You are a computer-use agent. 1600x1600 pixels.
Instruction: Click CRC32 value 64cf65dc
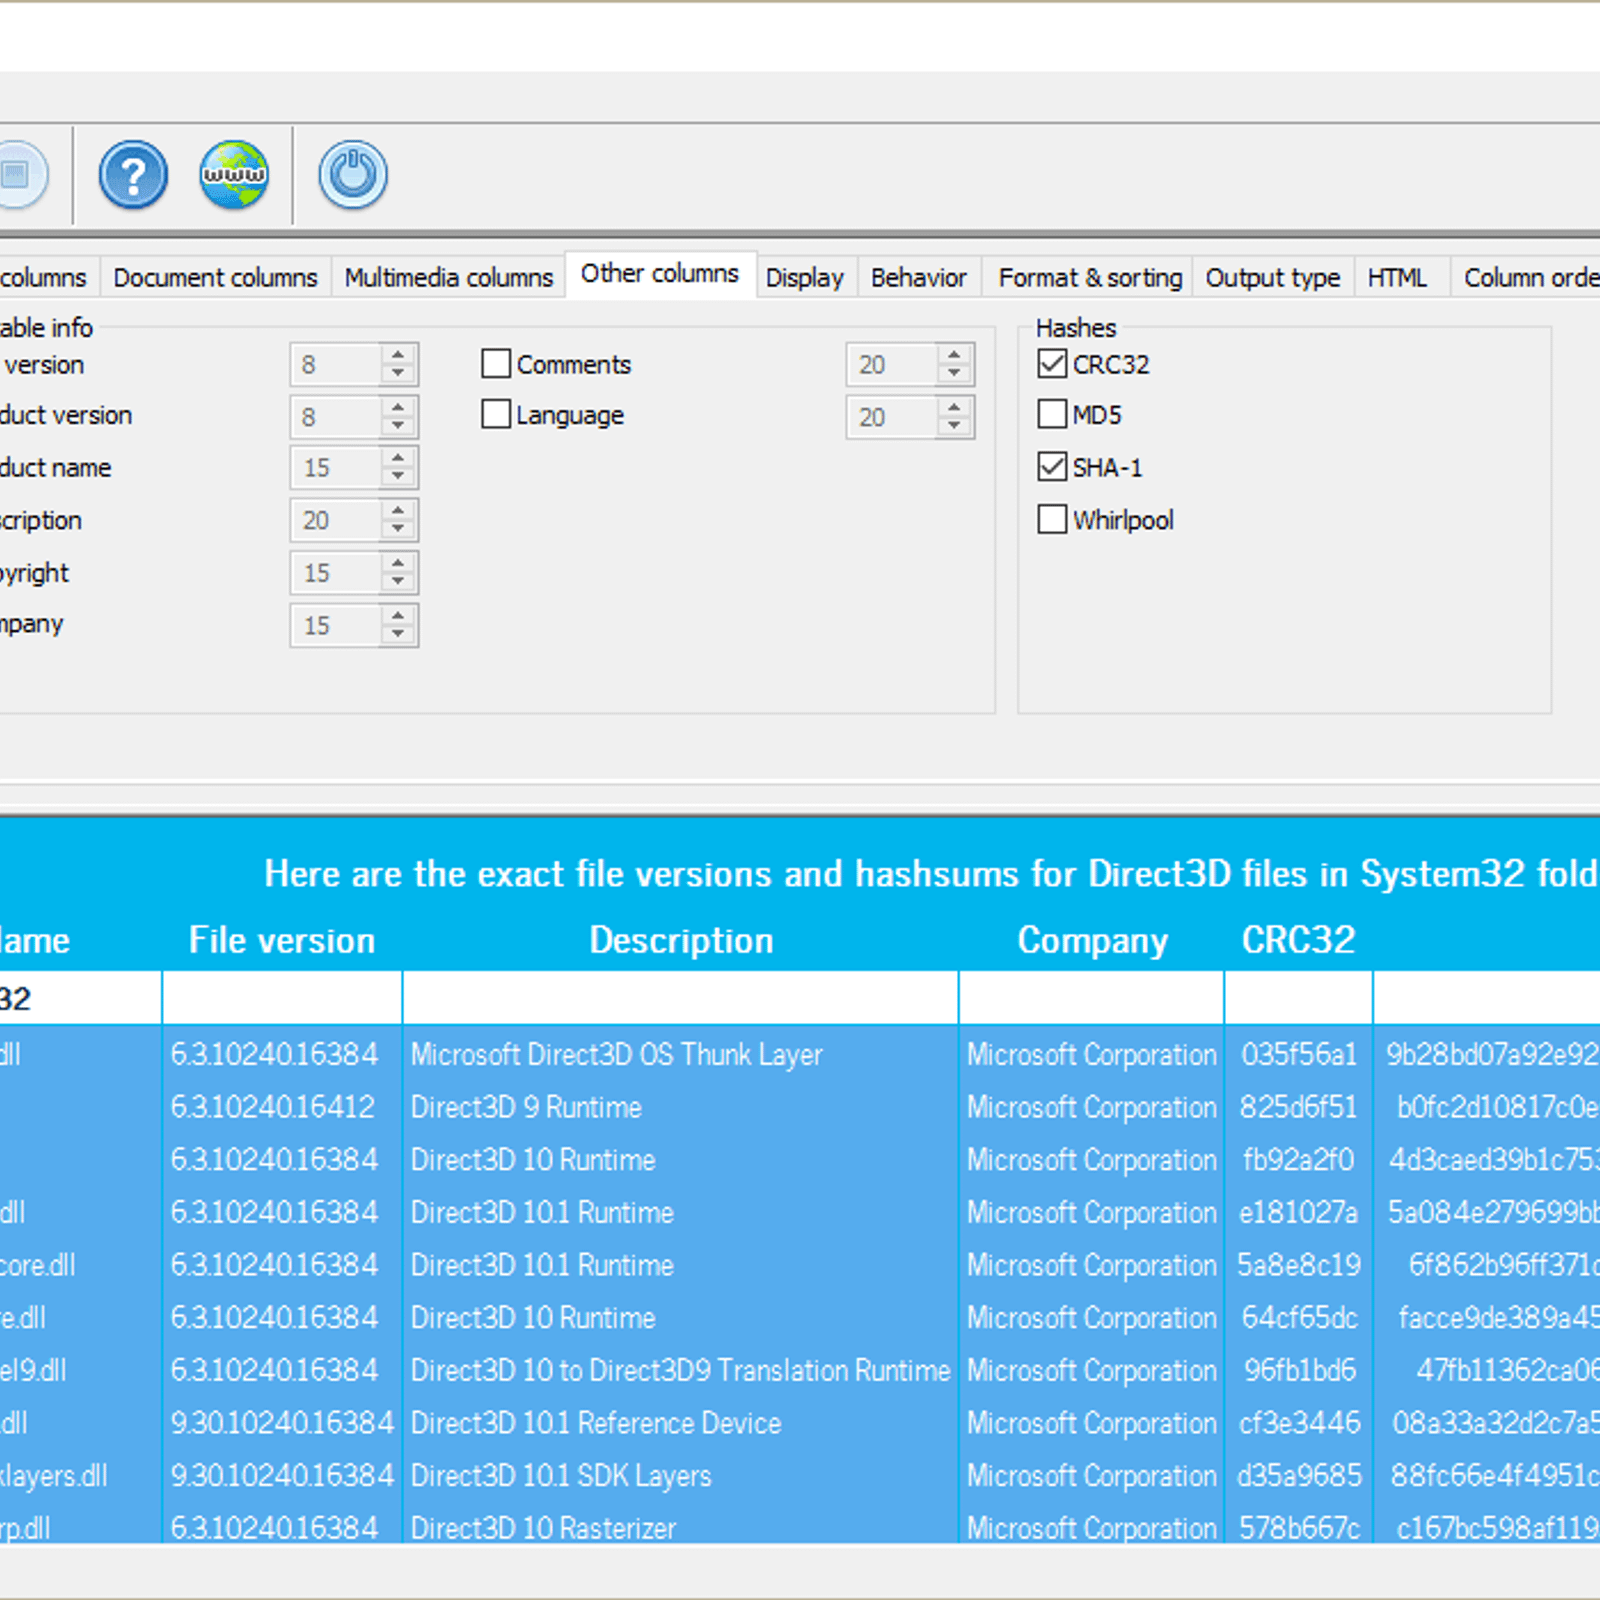point(1299,1318)
